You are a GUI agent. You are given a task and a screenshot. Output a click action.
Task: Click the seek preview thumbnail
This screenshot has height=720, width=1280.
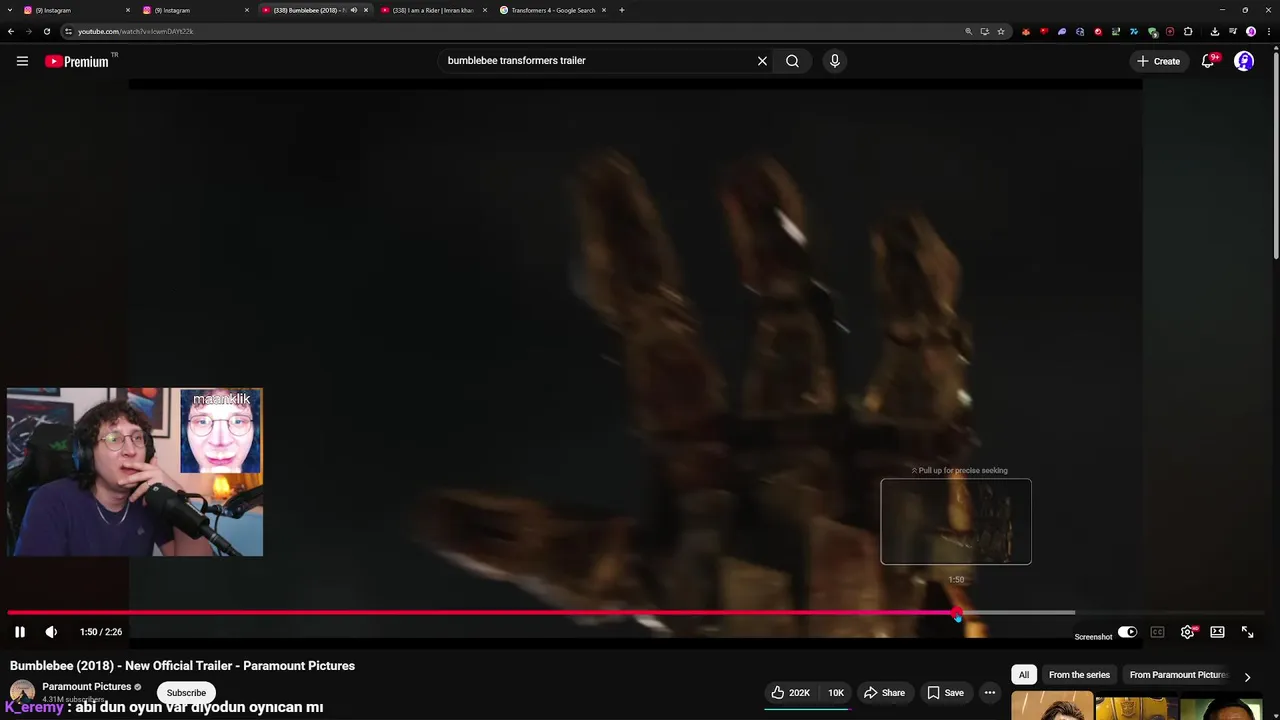coord(956,522)
